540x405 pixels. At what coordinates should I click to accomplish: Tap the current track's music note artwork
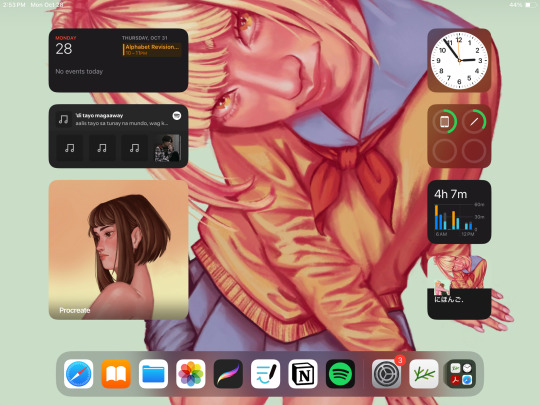[x=63, y=119]
